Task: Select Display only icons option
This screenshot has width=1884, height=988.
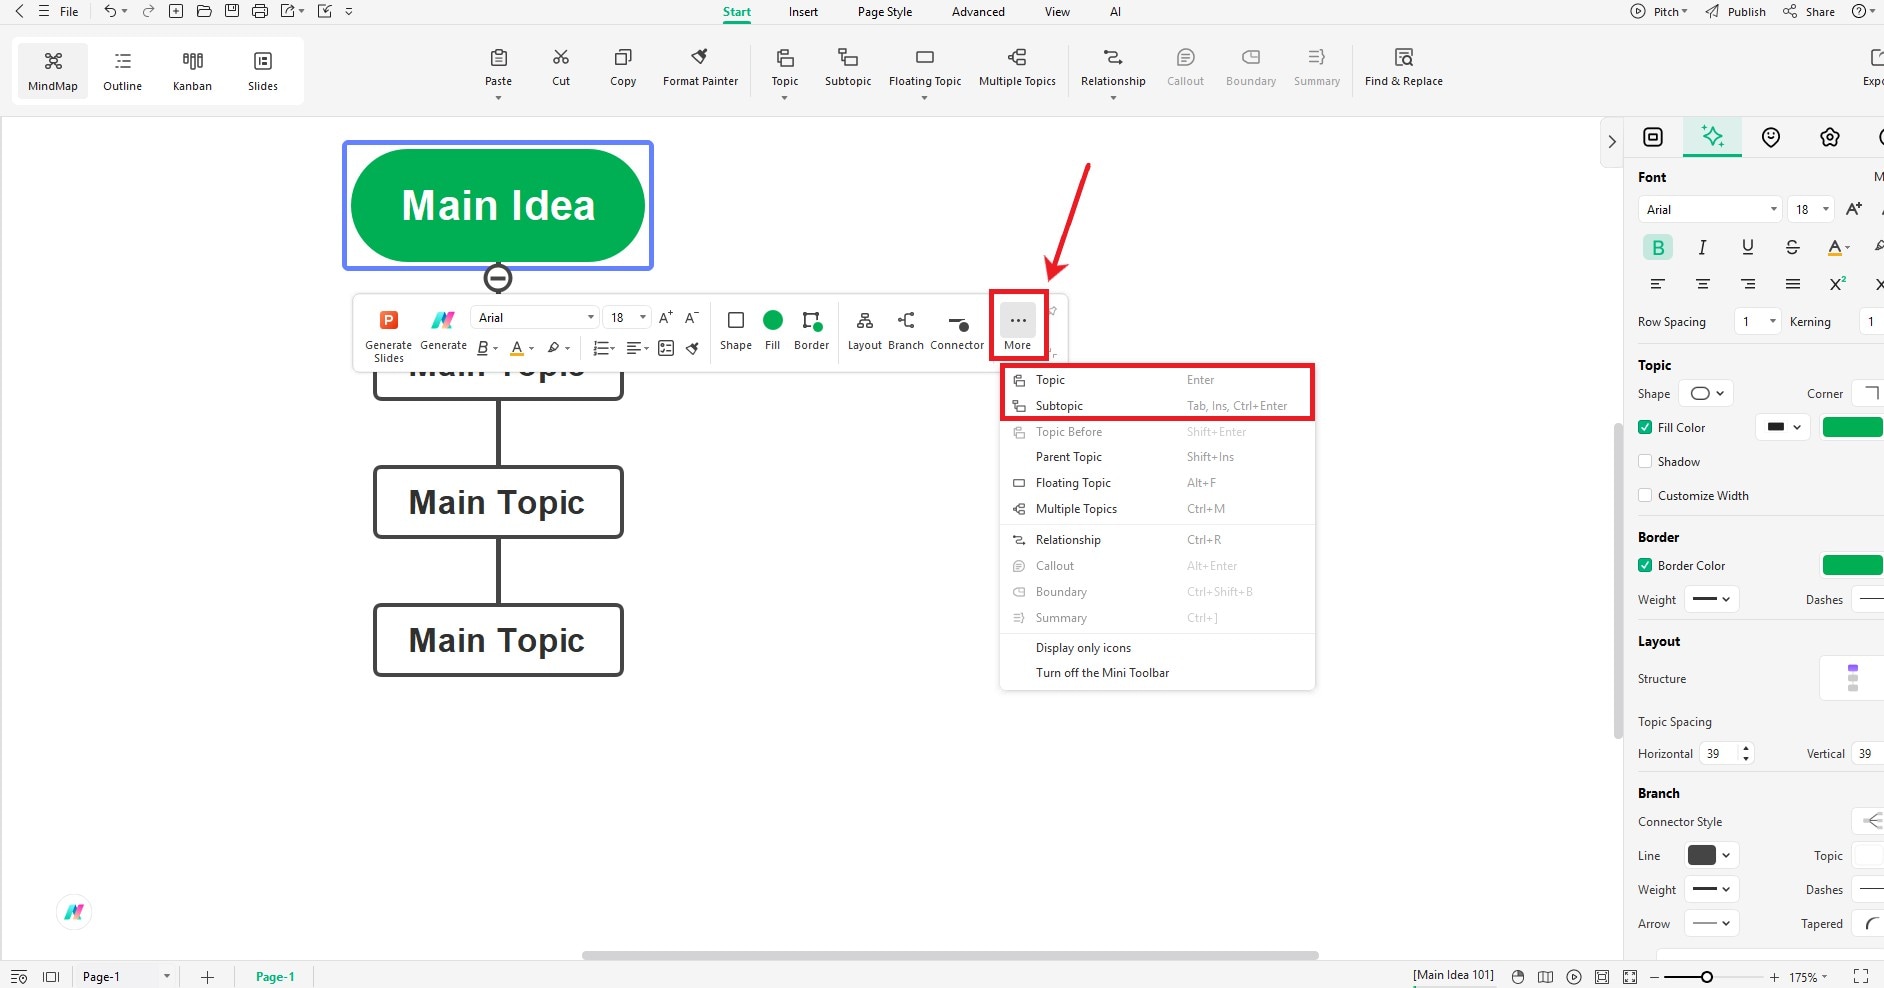Action: click(x=1157, y=647)
